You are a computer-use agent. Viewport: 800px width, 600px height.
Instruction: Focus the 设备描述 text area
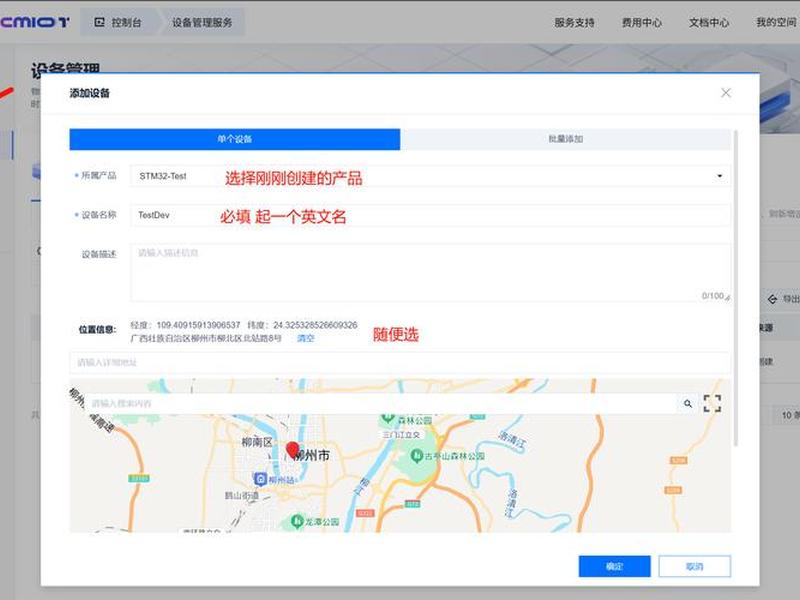click(430, 272)
